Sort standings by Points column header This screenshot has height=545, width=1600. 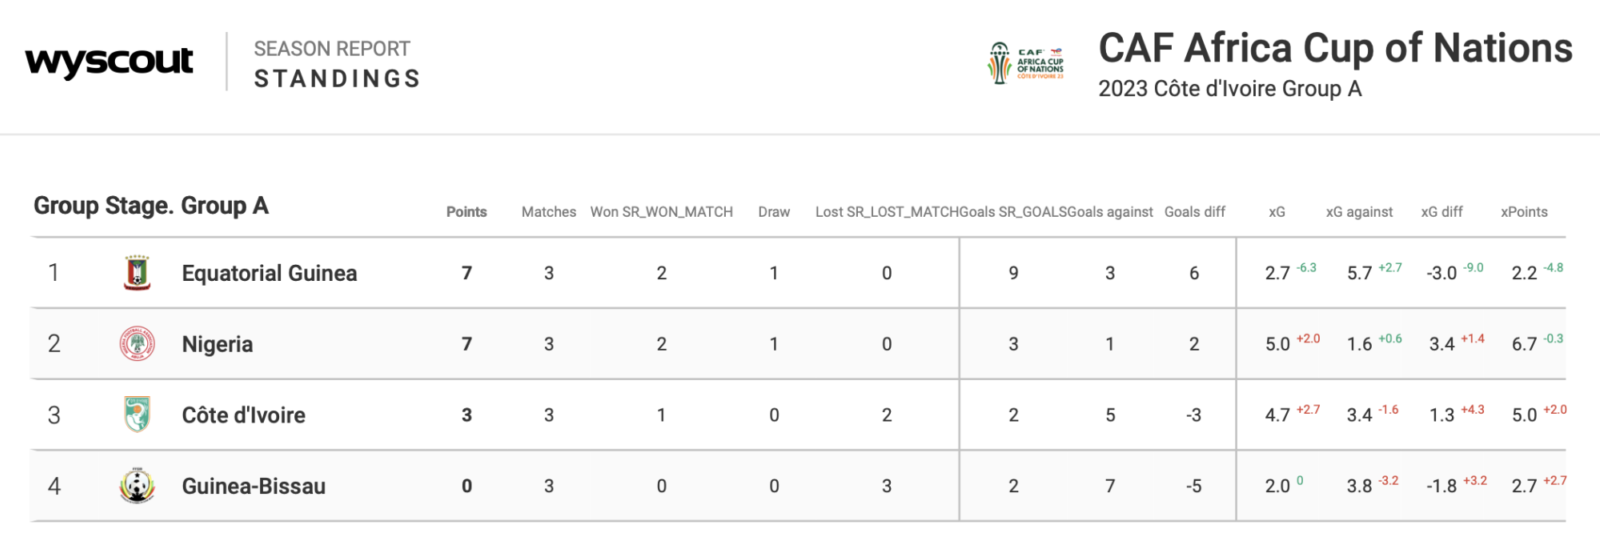click(466, 212)
